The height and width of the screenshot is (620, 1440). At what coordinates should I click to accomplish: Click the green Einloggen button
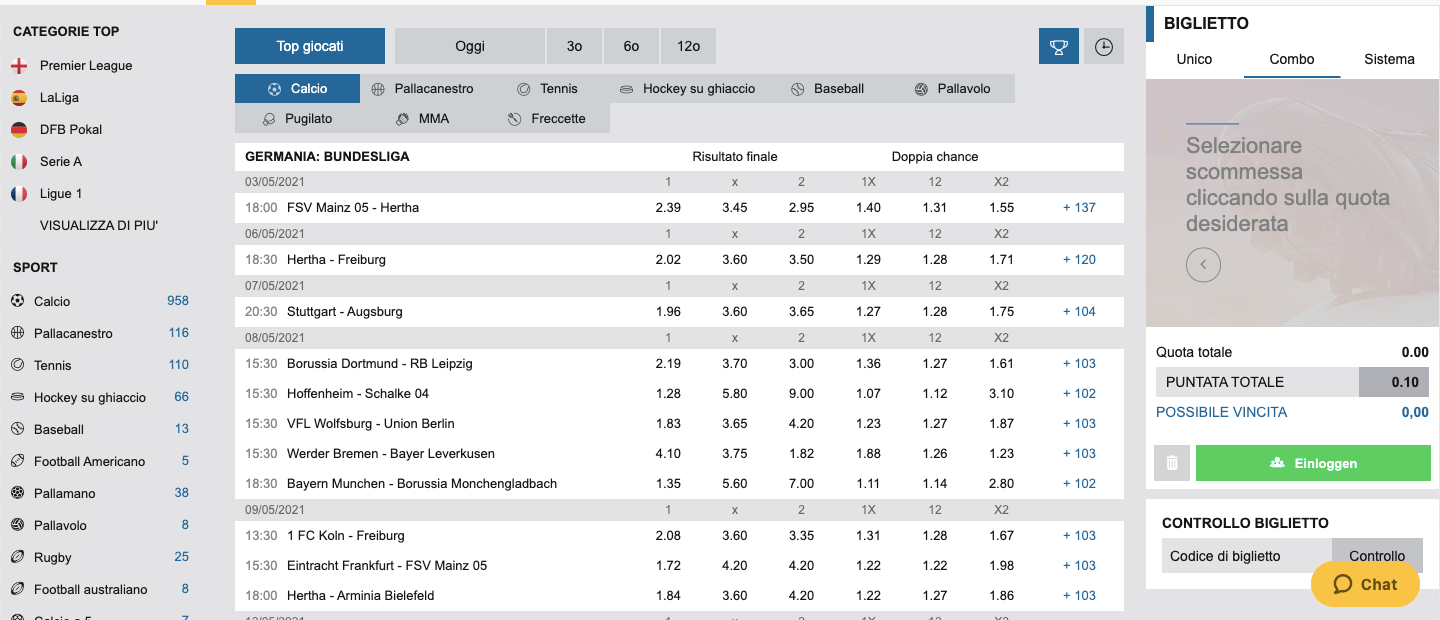click(1313, 464)
